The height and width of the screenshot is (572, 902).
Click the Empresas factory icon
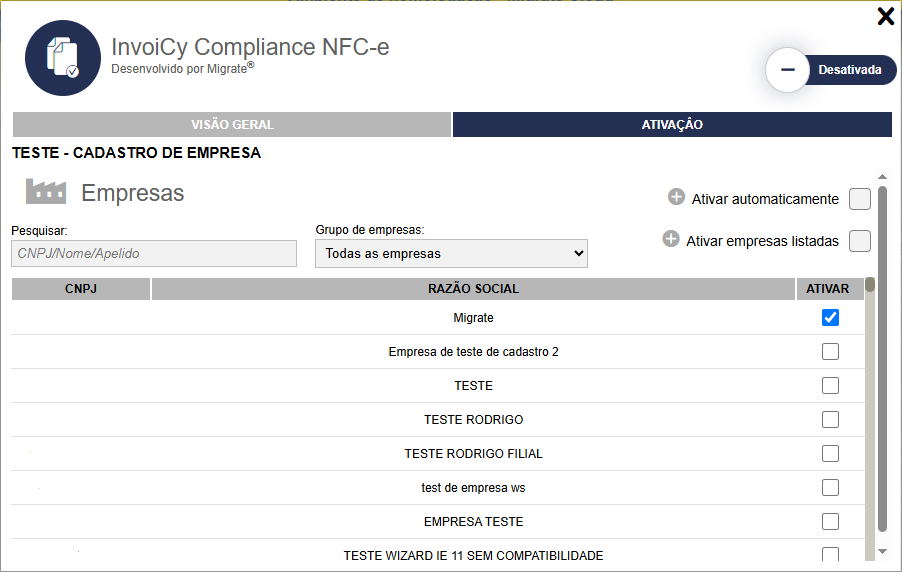pyautogui.click(x=45, y=192)
